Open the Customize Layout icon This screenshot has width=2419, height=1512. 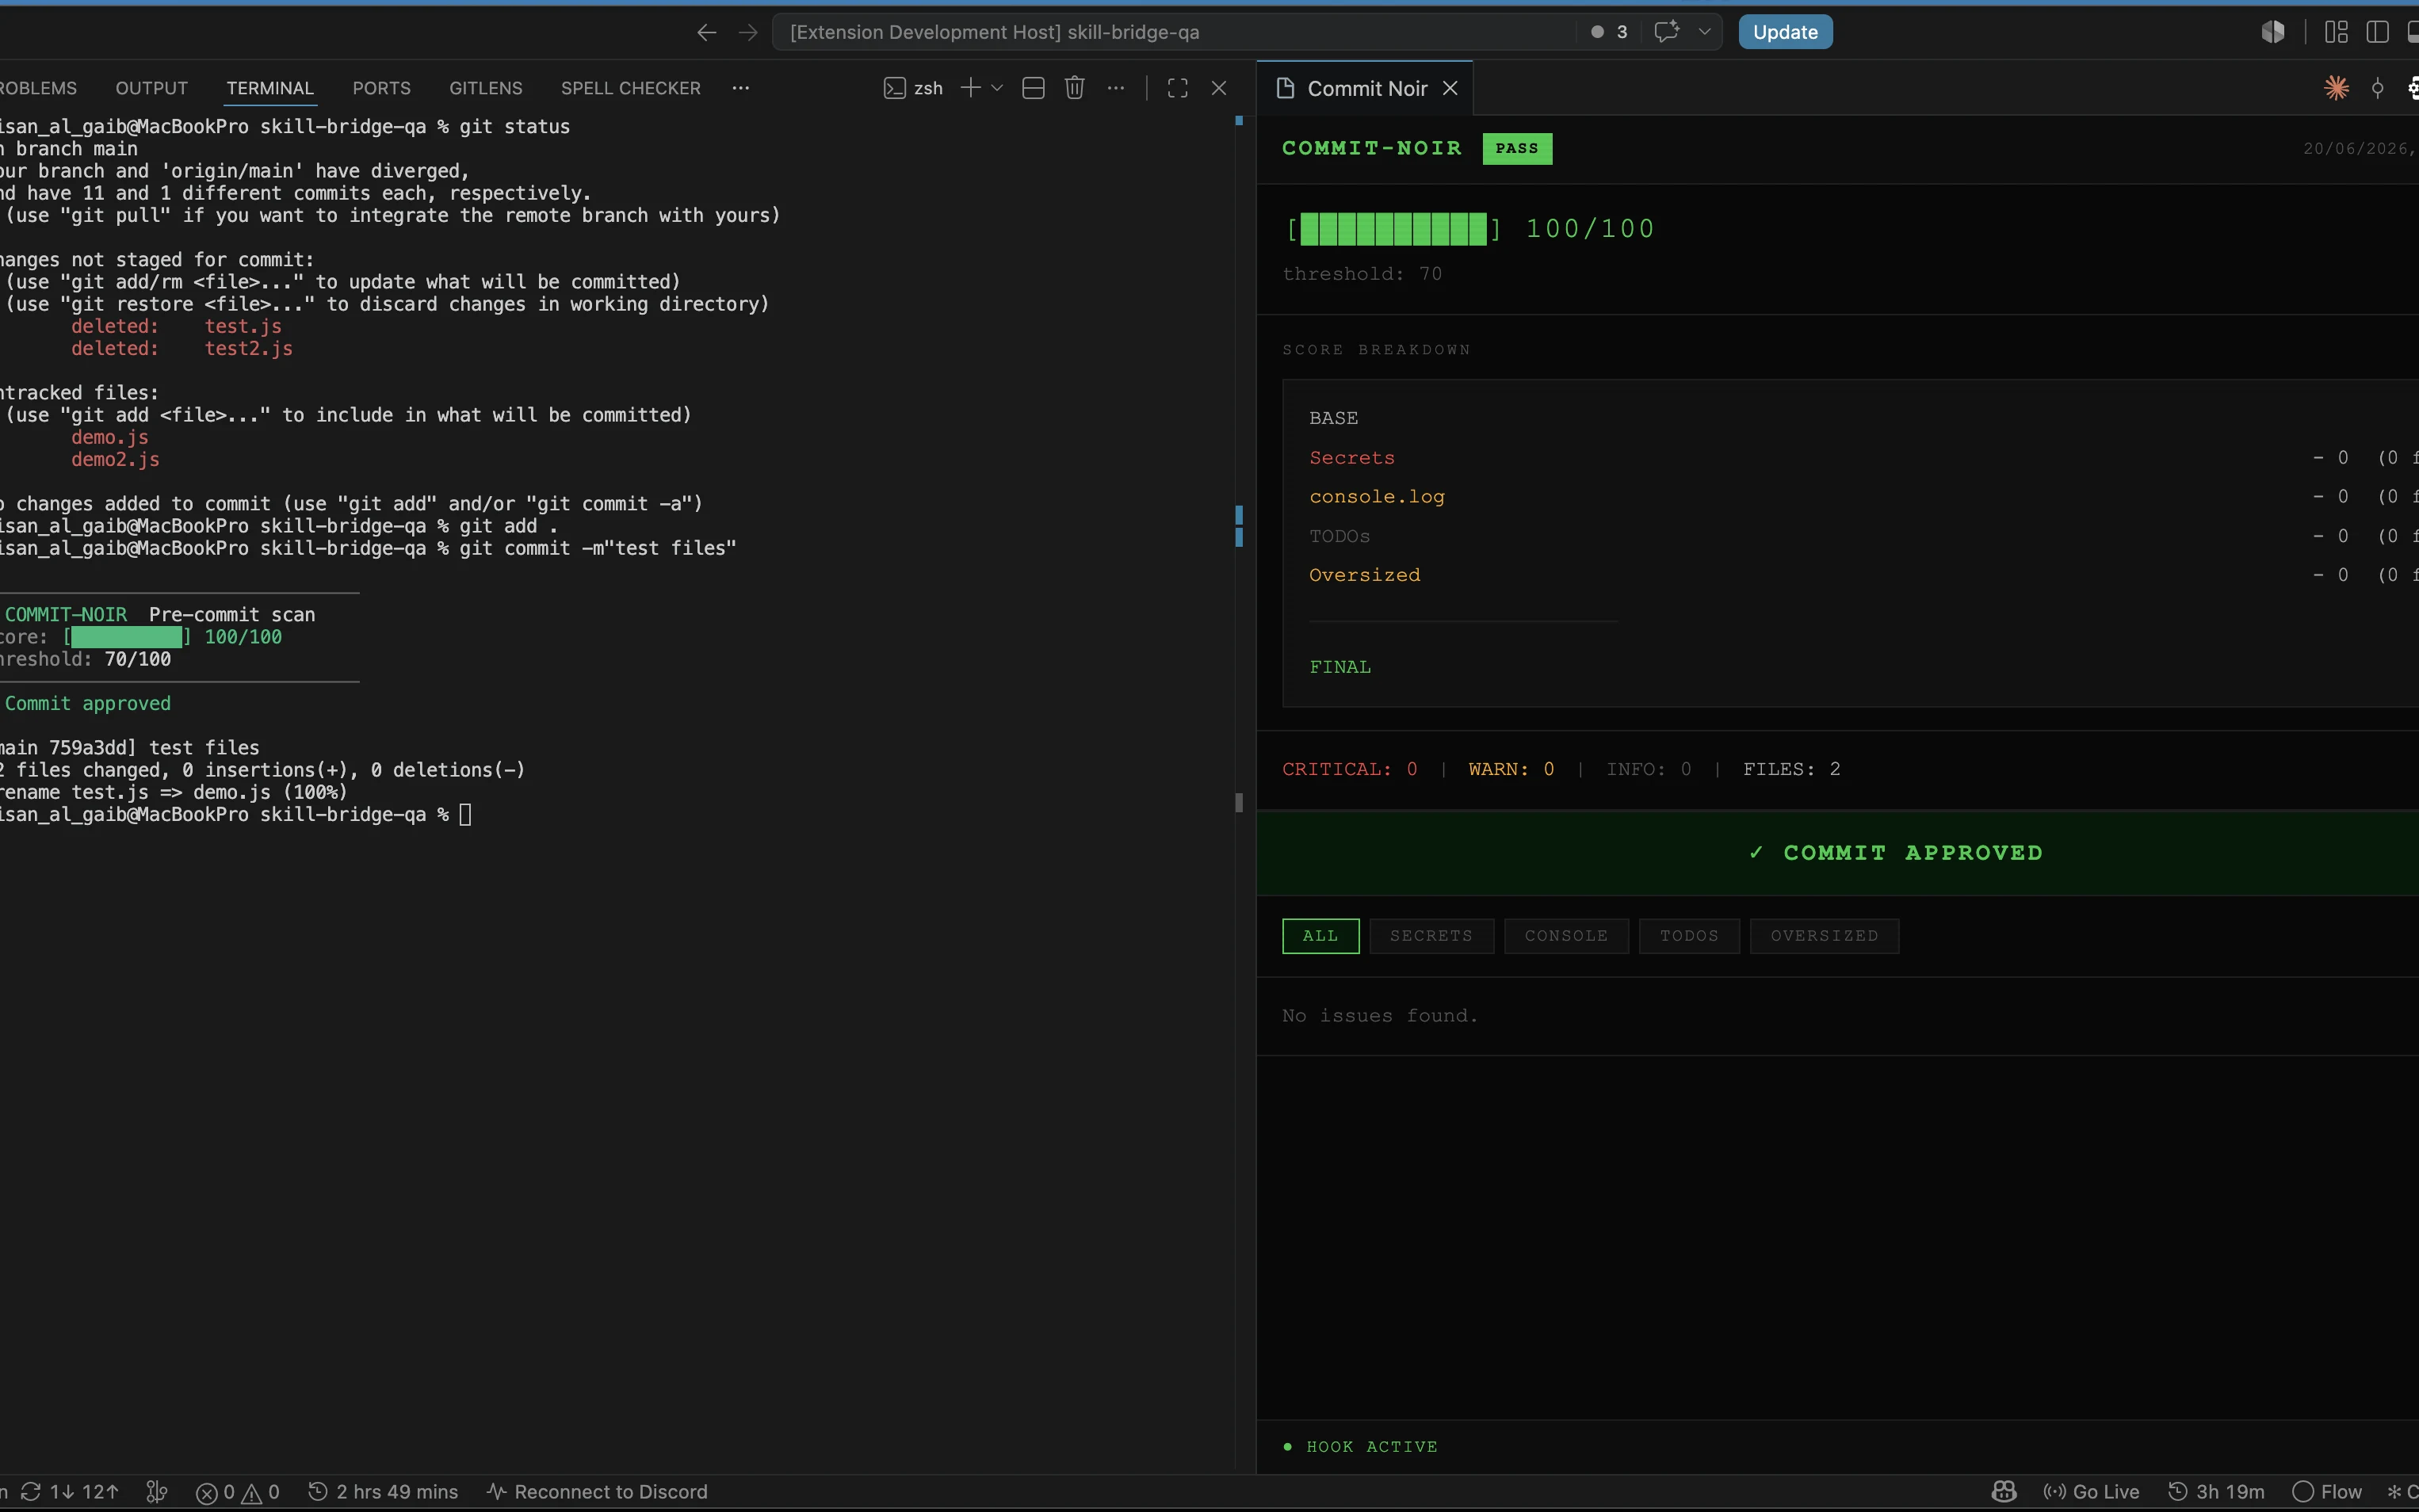click(x=2336, y=32)
